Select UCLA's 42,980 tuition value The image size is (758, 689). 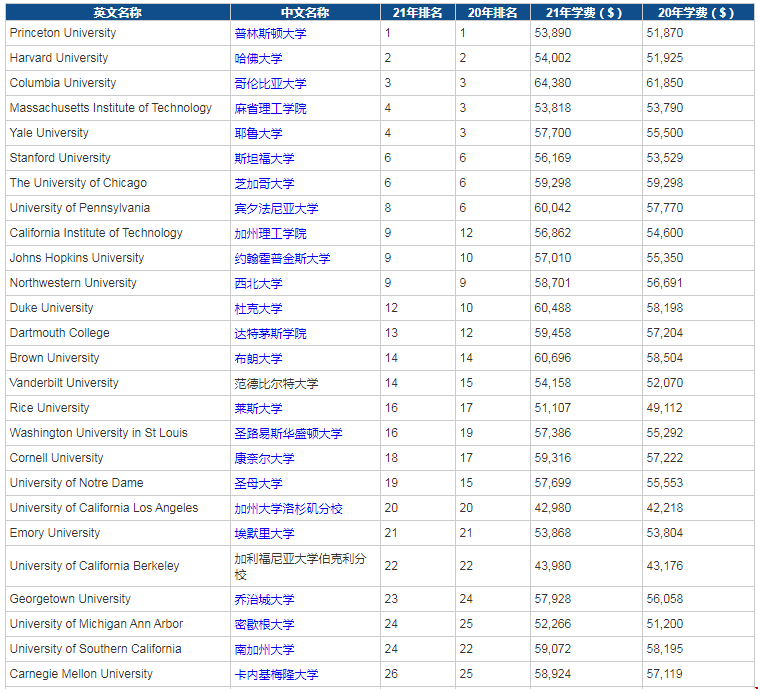(x=553, y=508)
